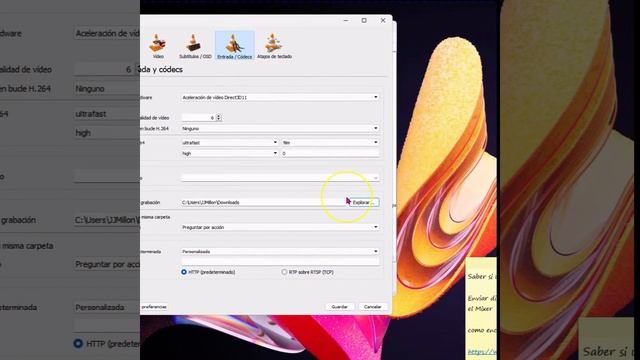Open the Atajos de teclado preferences icon
640x360 pixels.
[274, 46]
